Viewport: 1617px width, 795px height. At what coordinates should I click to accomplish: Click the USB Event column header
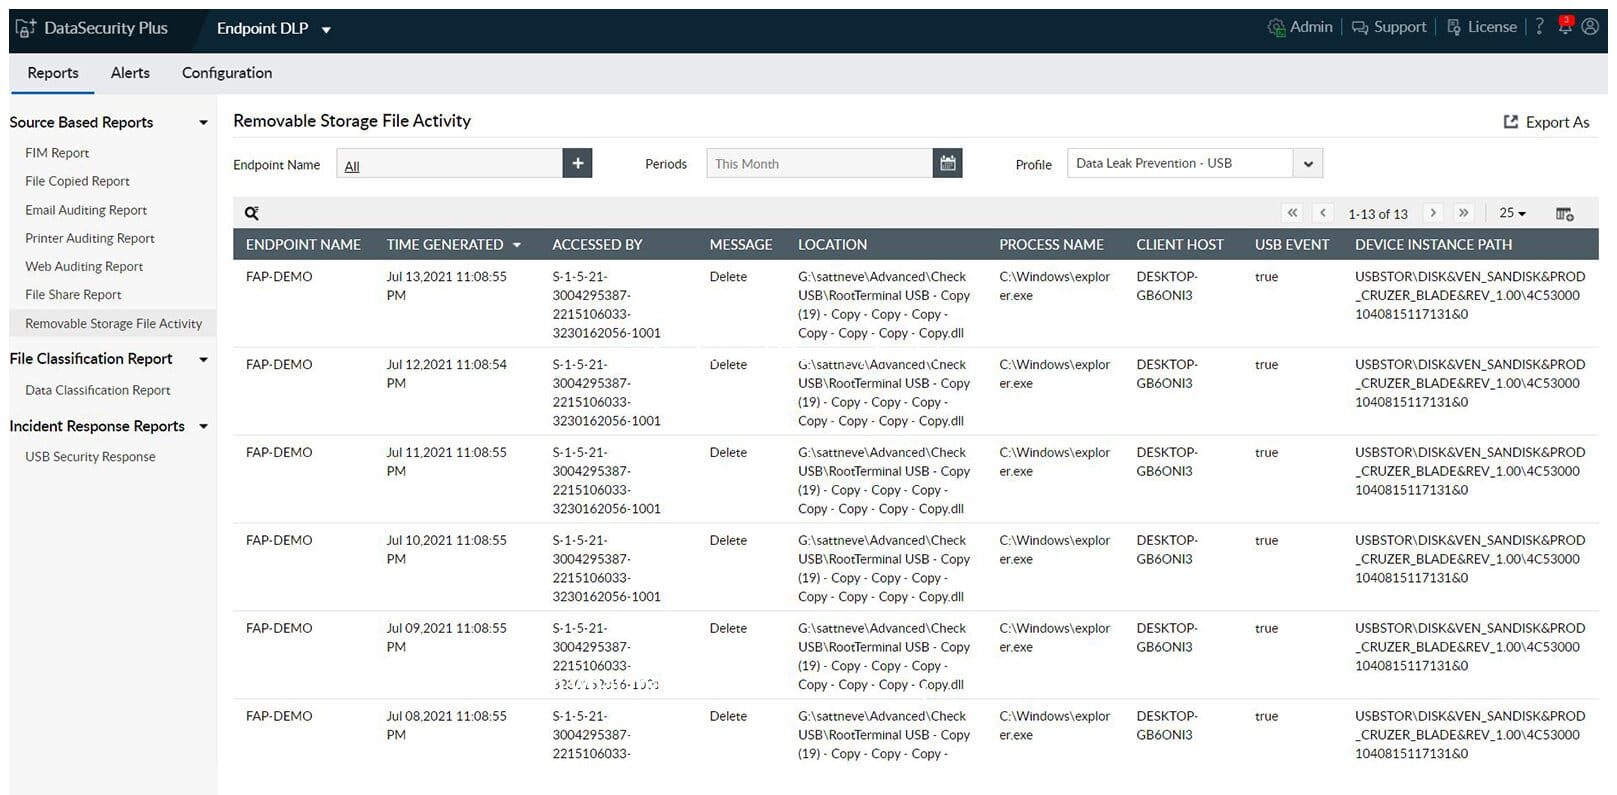tap(1292, 244)
